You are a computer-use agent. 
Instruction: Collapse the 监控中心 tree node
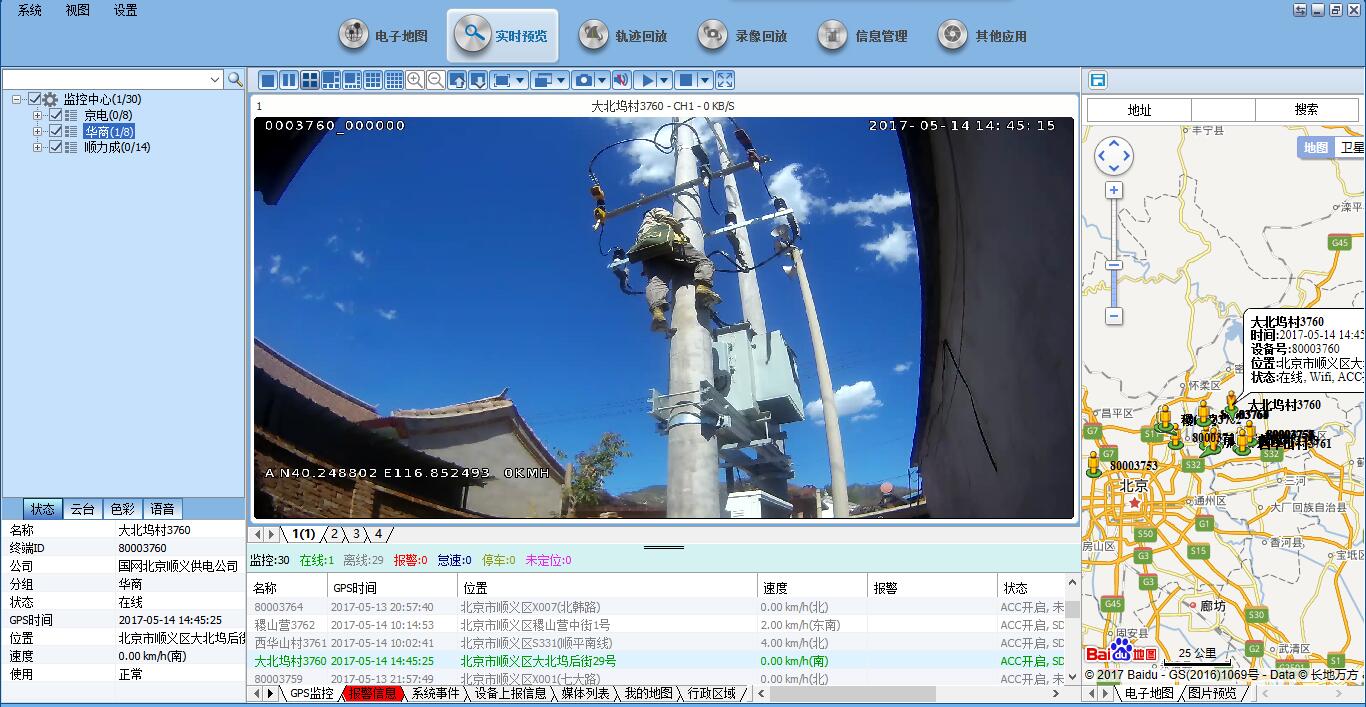17,99
